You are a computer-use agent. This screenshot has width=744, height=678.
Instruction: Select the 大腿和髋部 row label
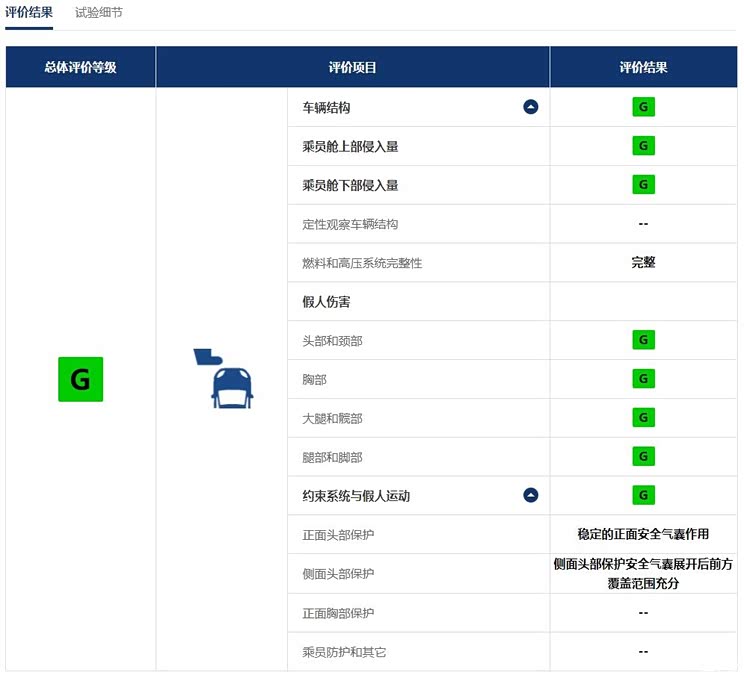point(332,418)
